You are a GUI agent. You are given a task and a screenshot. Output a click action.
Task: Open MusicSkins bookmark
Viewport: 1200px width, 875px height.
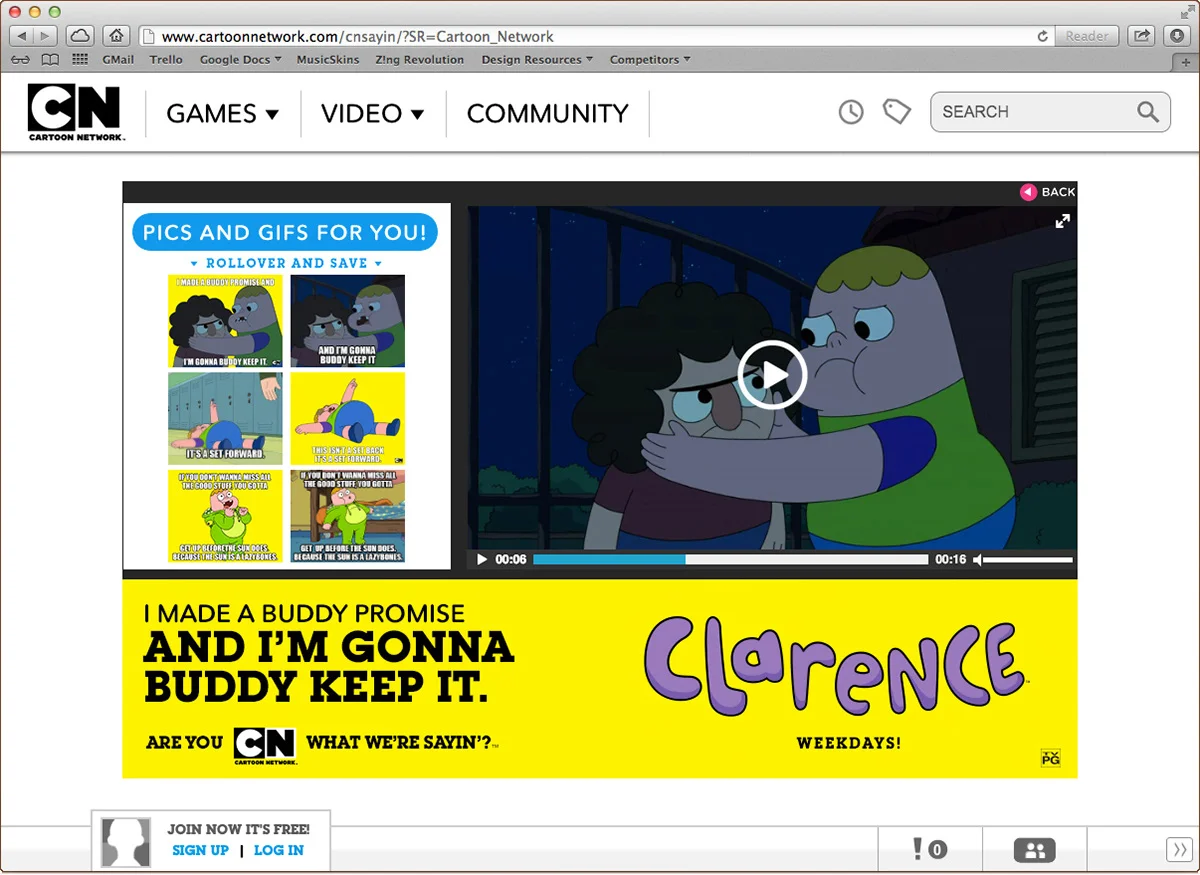coord(327,60)
